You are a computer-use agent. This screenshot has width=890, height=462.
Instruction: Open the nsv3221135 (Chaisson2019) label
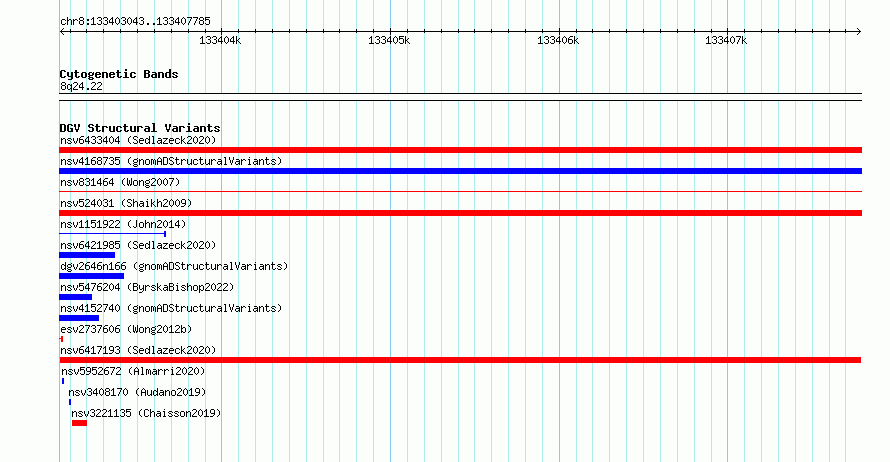(x=146, y=413)
